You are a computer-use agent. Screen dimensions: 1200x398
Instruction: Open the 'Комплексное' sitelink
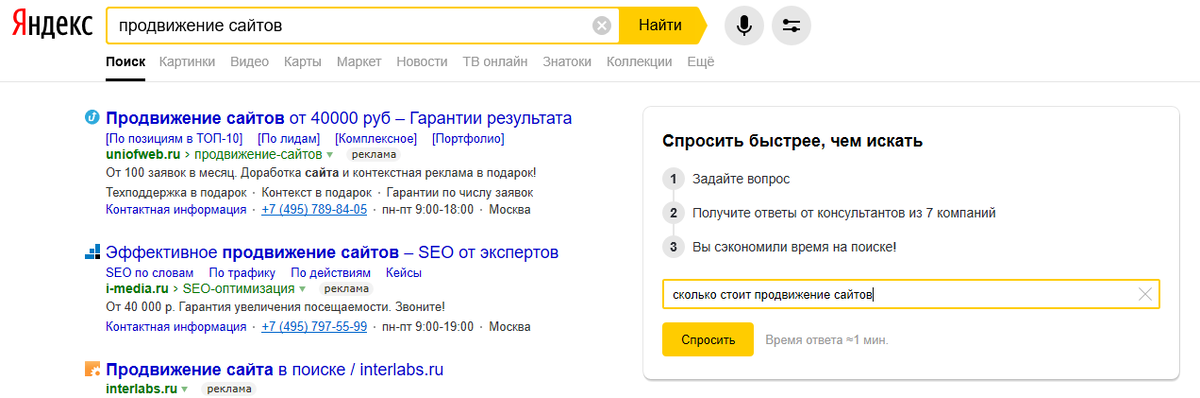pos(376,139)
